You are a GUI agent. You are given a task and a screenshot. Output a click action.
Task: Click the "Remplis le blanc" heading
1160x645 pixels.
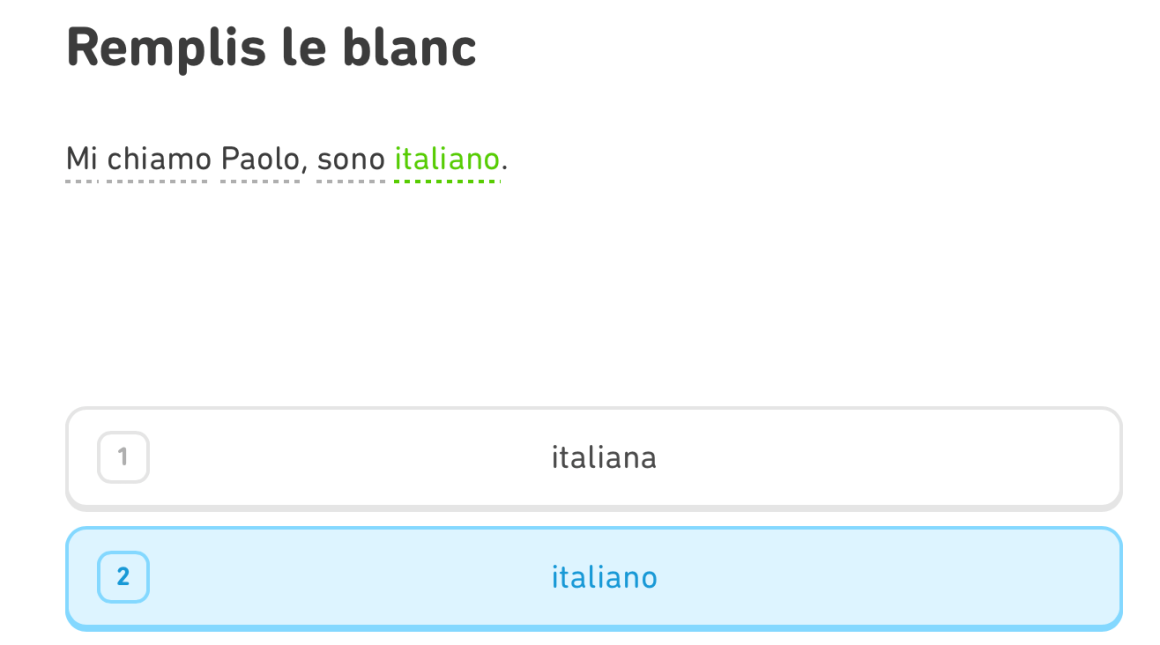tap(271, 47)
